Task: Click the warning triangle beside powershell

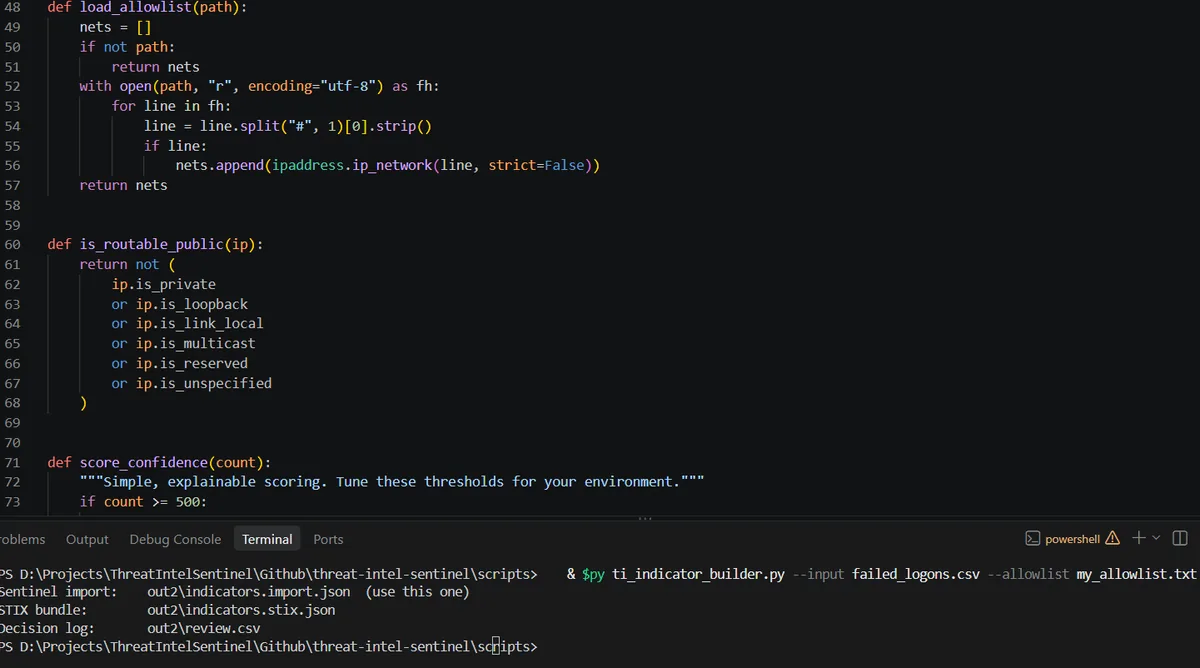Action: (x=1112, y=539)
